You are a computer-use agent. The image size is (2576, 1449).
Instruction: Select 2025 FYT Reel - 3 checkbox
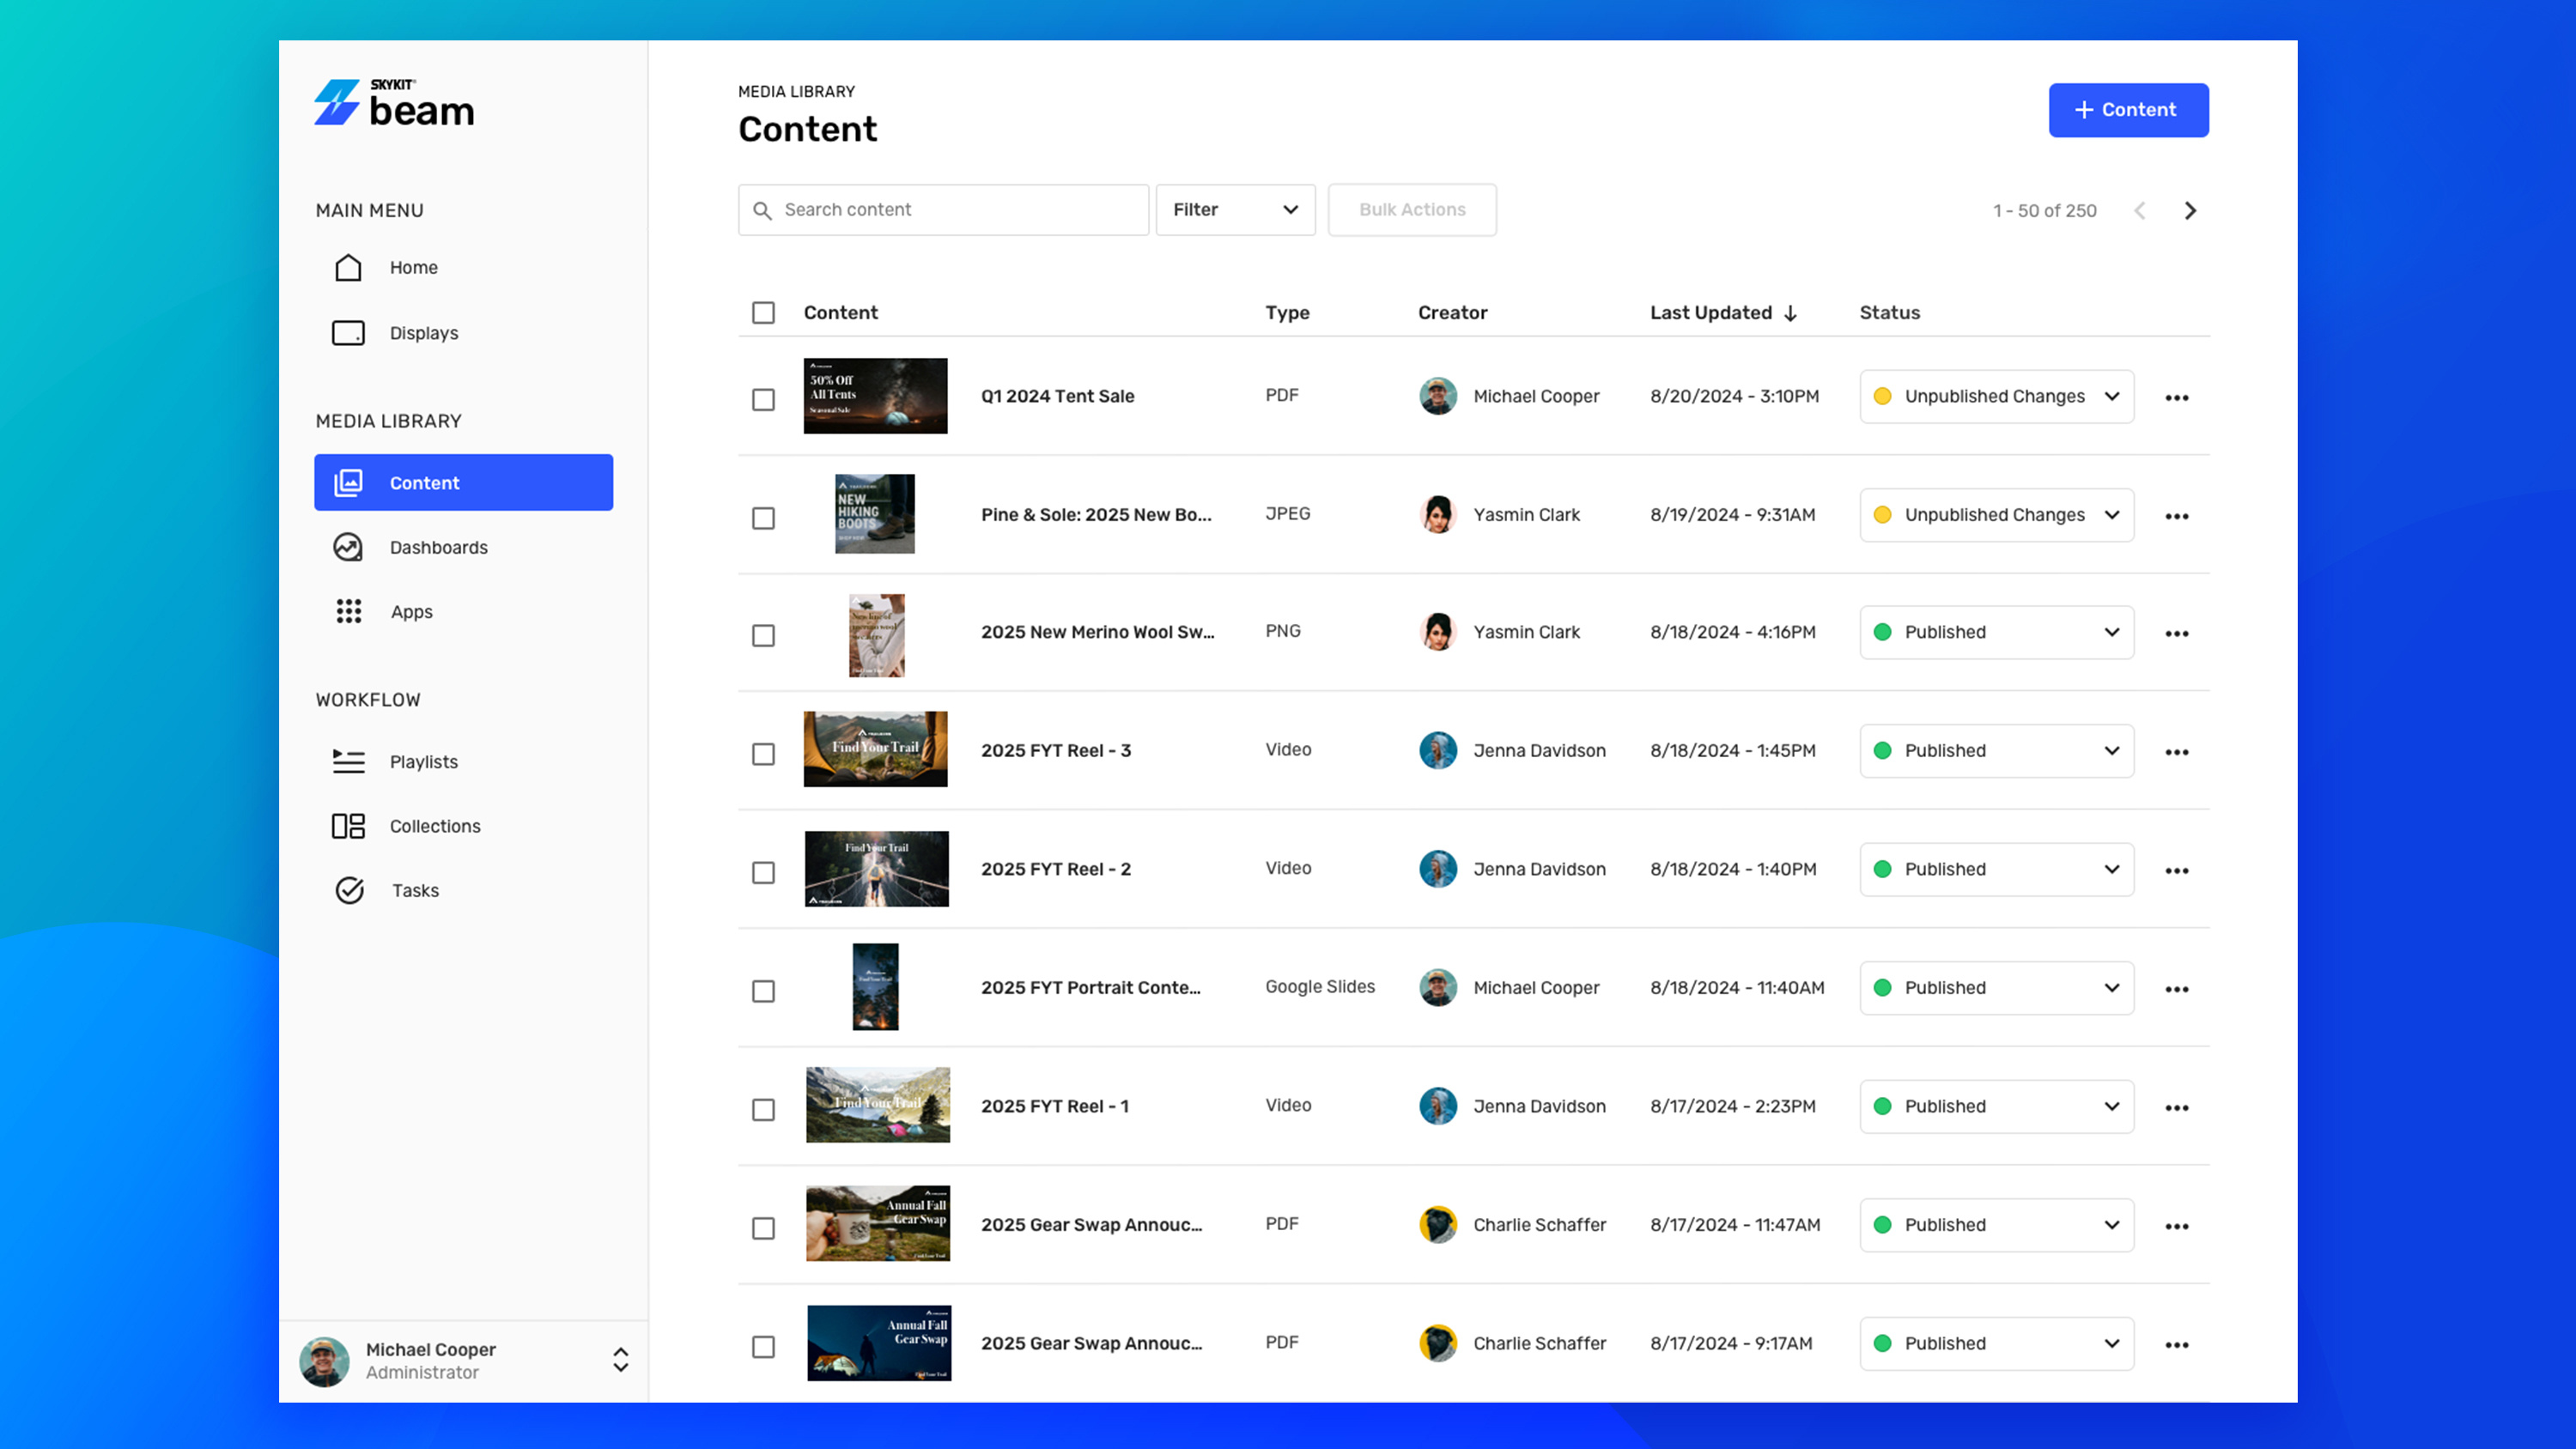pos(763,754)
